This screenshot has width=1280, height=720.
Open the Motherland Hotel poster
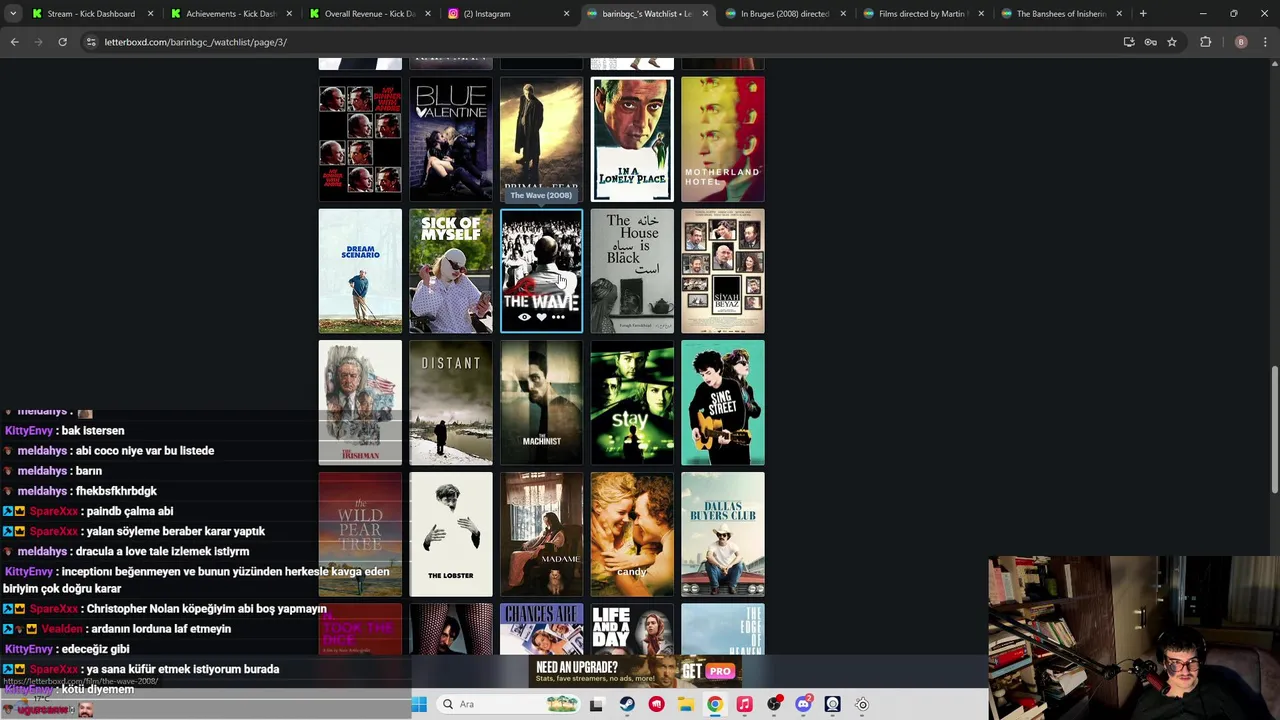tap(723, 139)
